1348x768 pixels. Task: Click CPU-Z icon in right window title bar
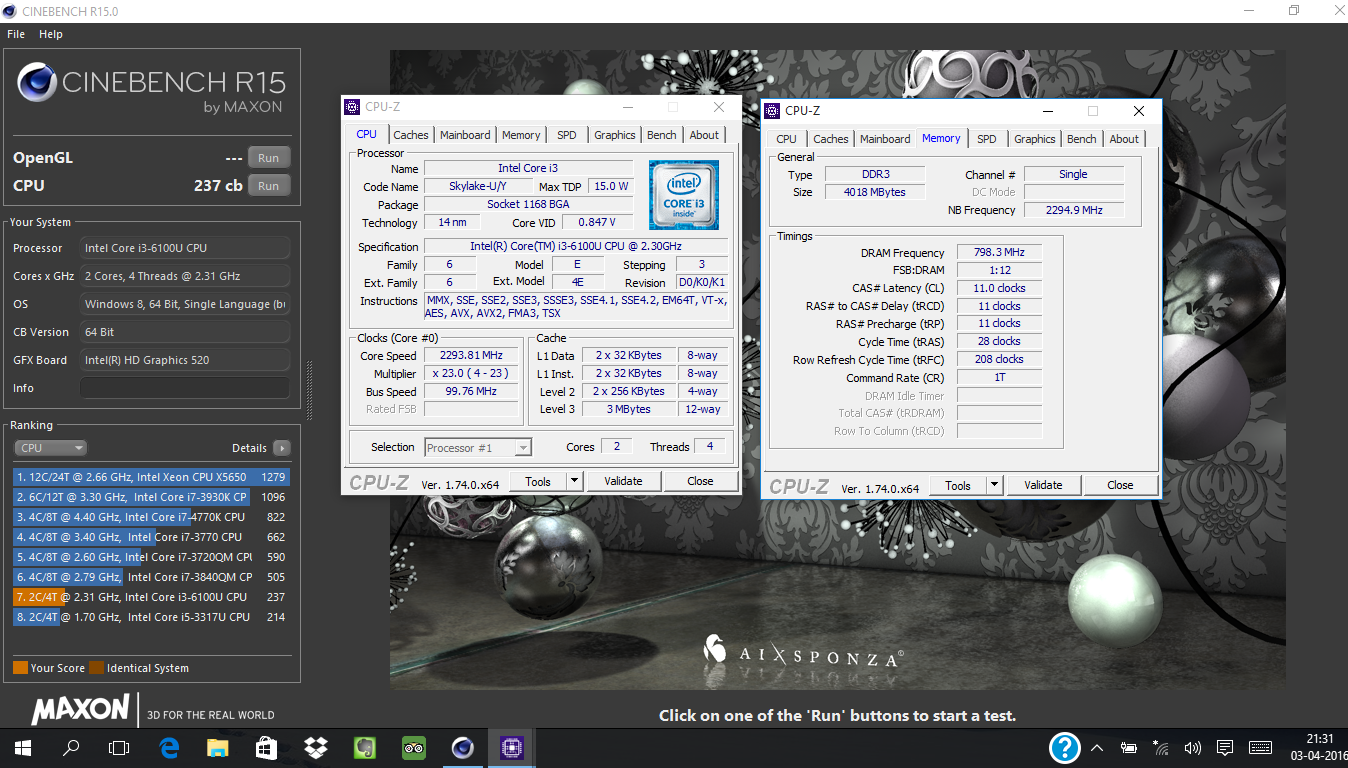click(771, 111)
